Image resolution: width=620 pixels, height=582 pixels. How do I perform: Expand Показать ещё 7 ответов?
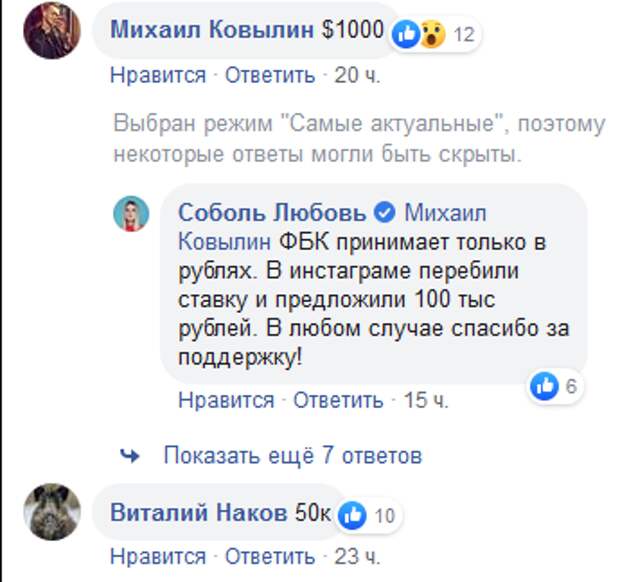pyautogui.click(x=292, y=456)
